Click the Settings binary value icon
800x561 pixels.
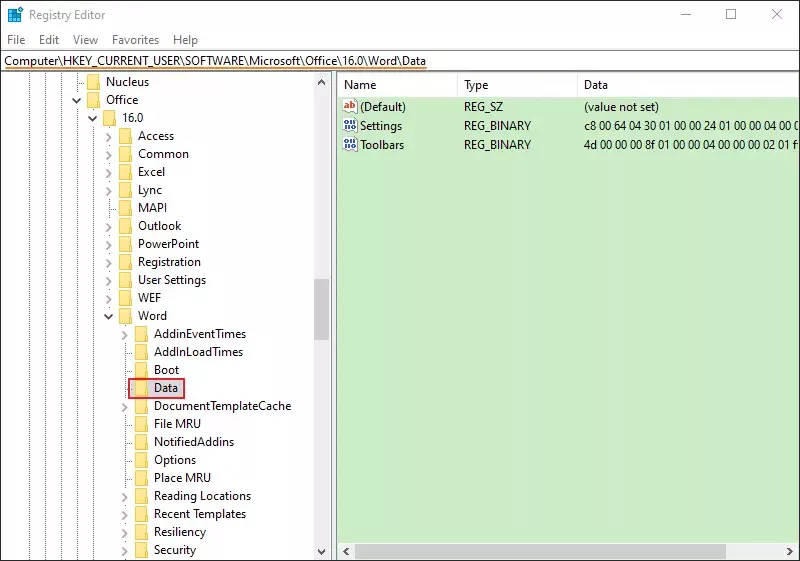[350, 125]
